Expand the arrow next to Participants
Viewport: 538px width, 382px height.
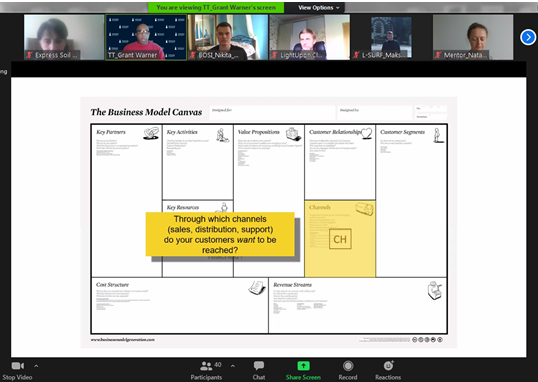(233, 366)
